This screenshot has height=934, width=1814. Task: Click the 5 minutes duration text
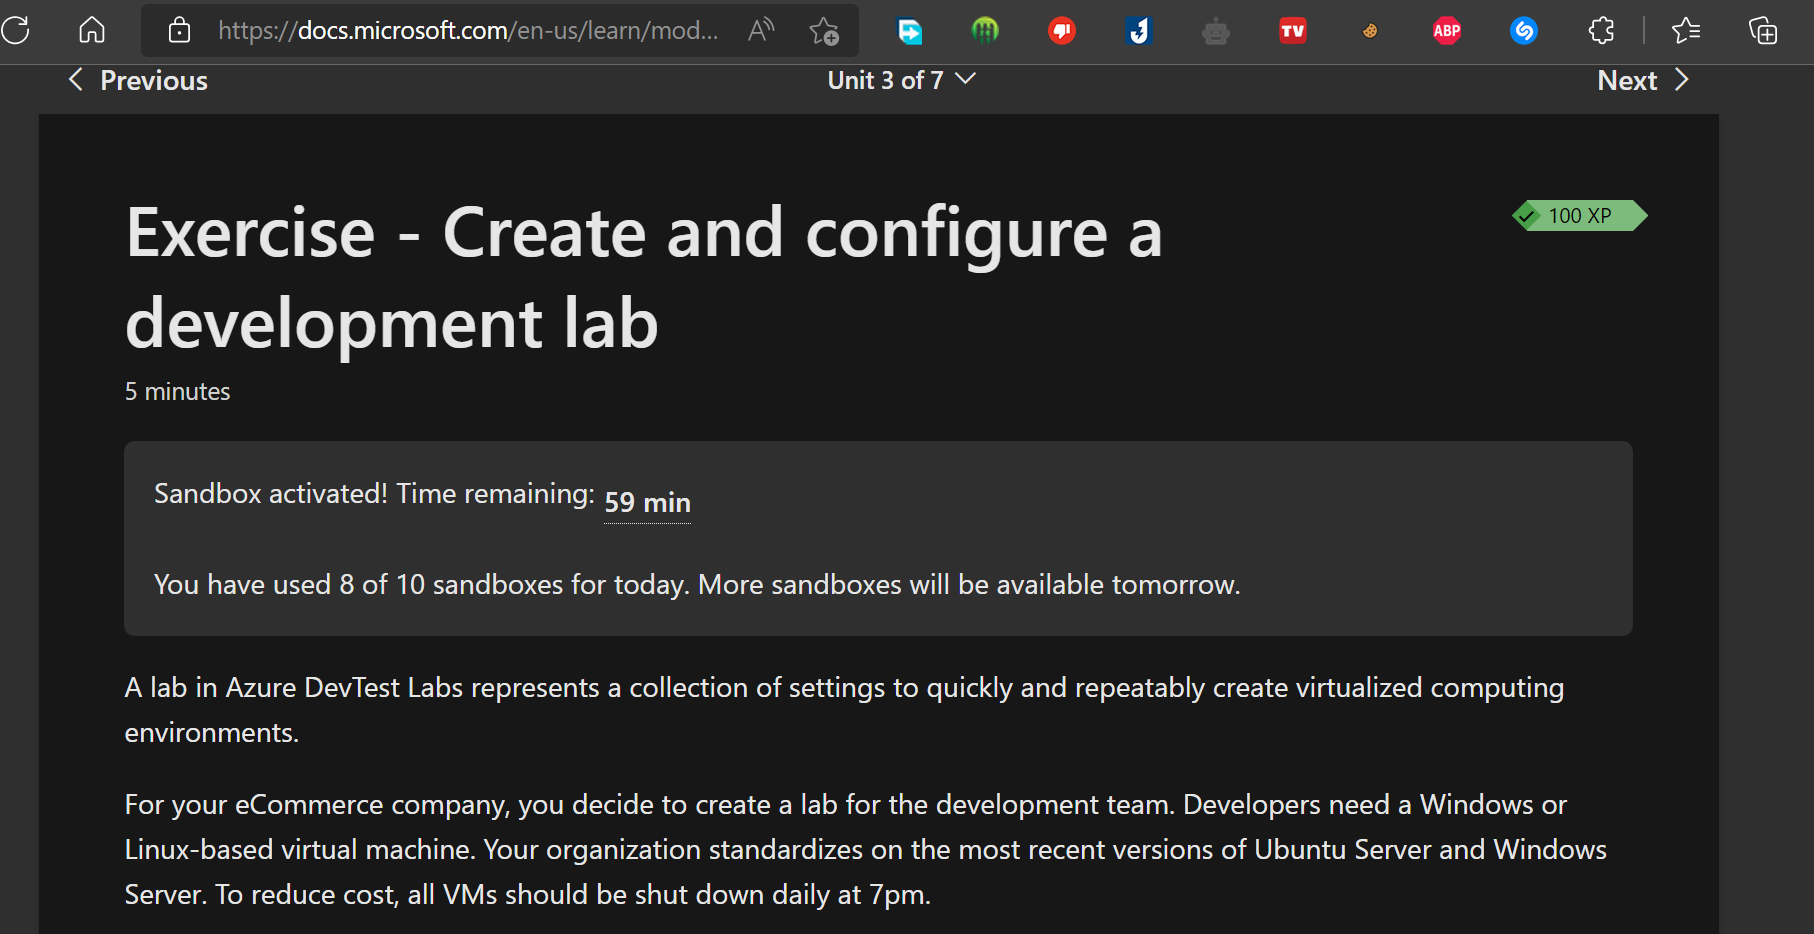177,391
